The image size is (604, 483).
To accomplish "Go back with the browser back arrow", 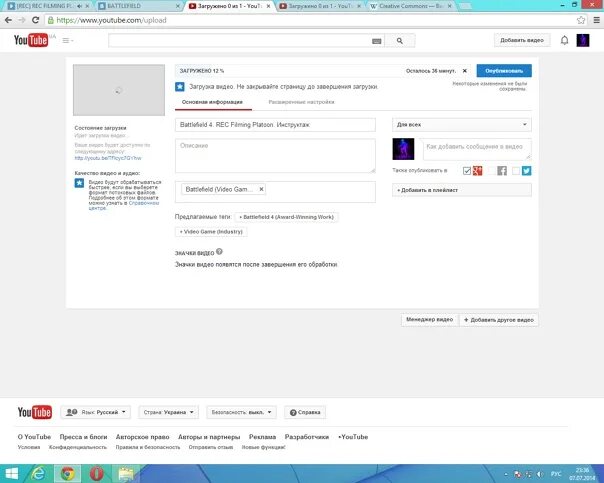I will 8,20.
